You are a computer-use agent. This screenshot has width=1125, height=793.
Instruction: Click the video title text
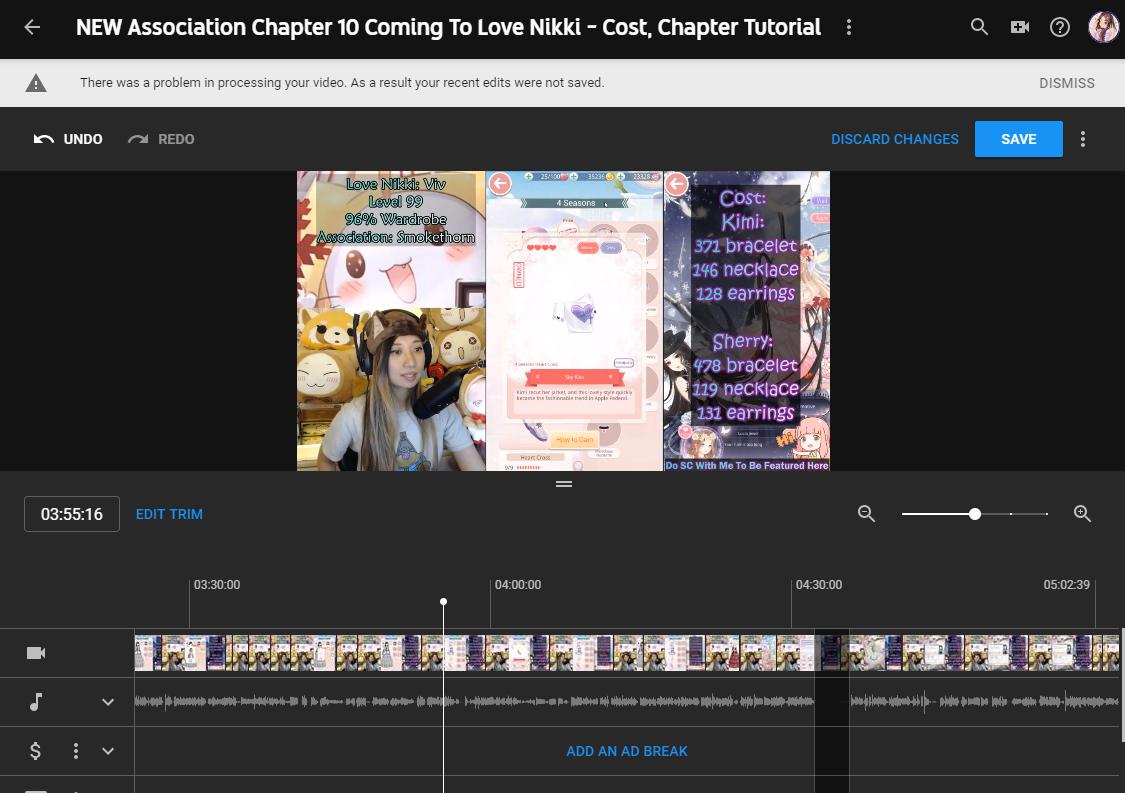pos(448,27)
